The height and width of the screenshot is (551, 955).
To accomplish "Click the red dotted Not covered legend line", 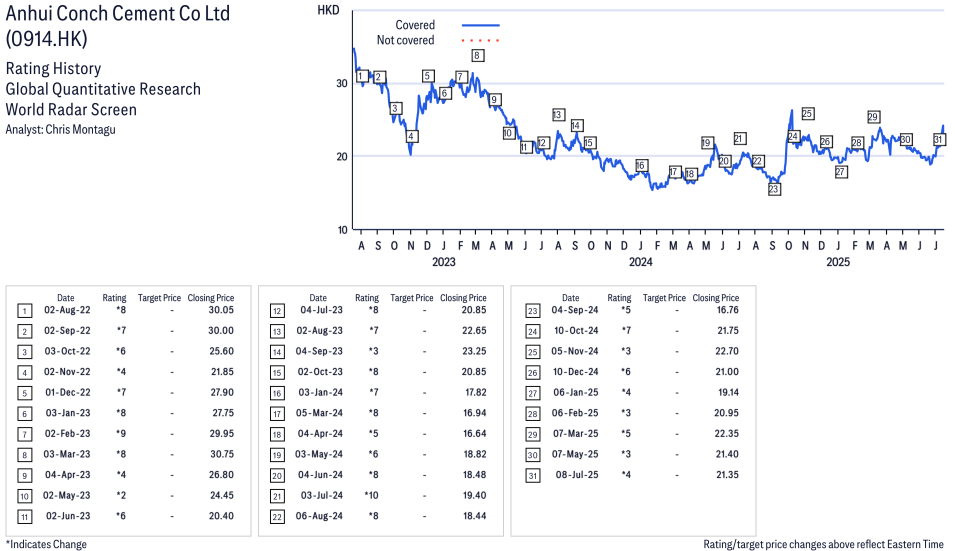I will click(x=481, y=41).
